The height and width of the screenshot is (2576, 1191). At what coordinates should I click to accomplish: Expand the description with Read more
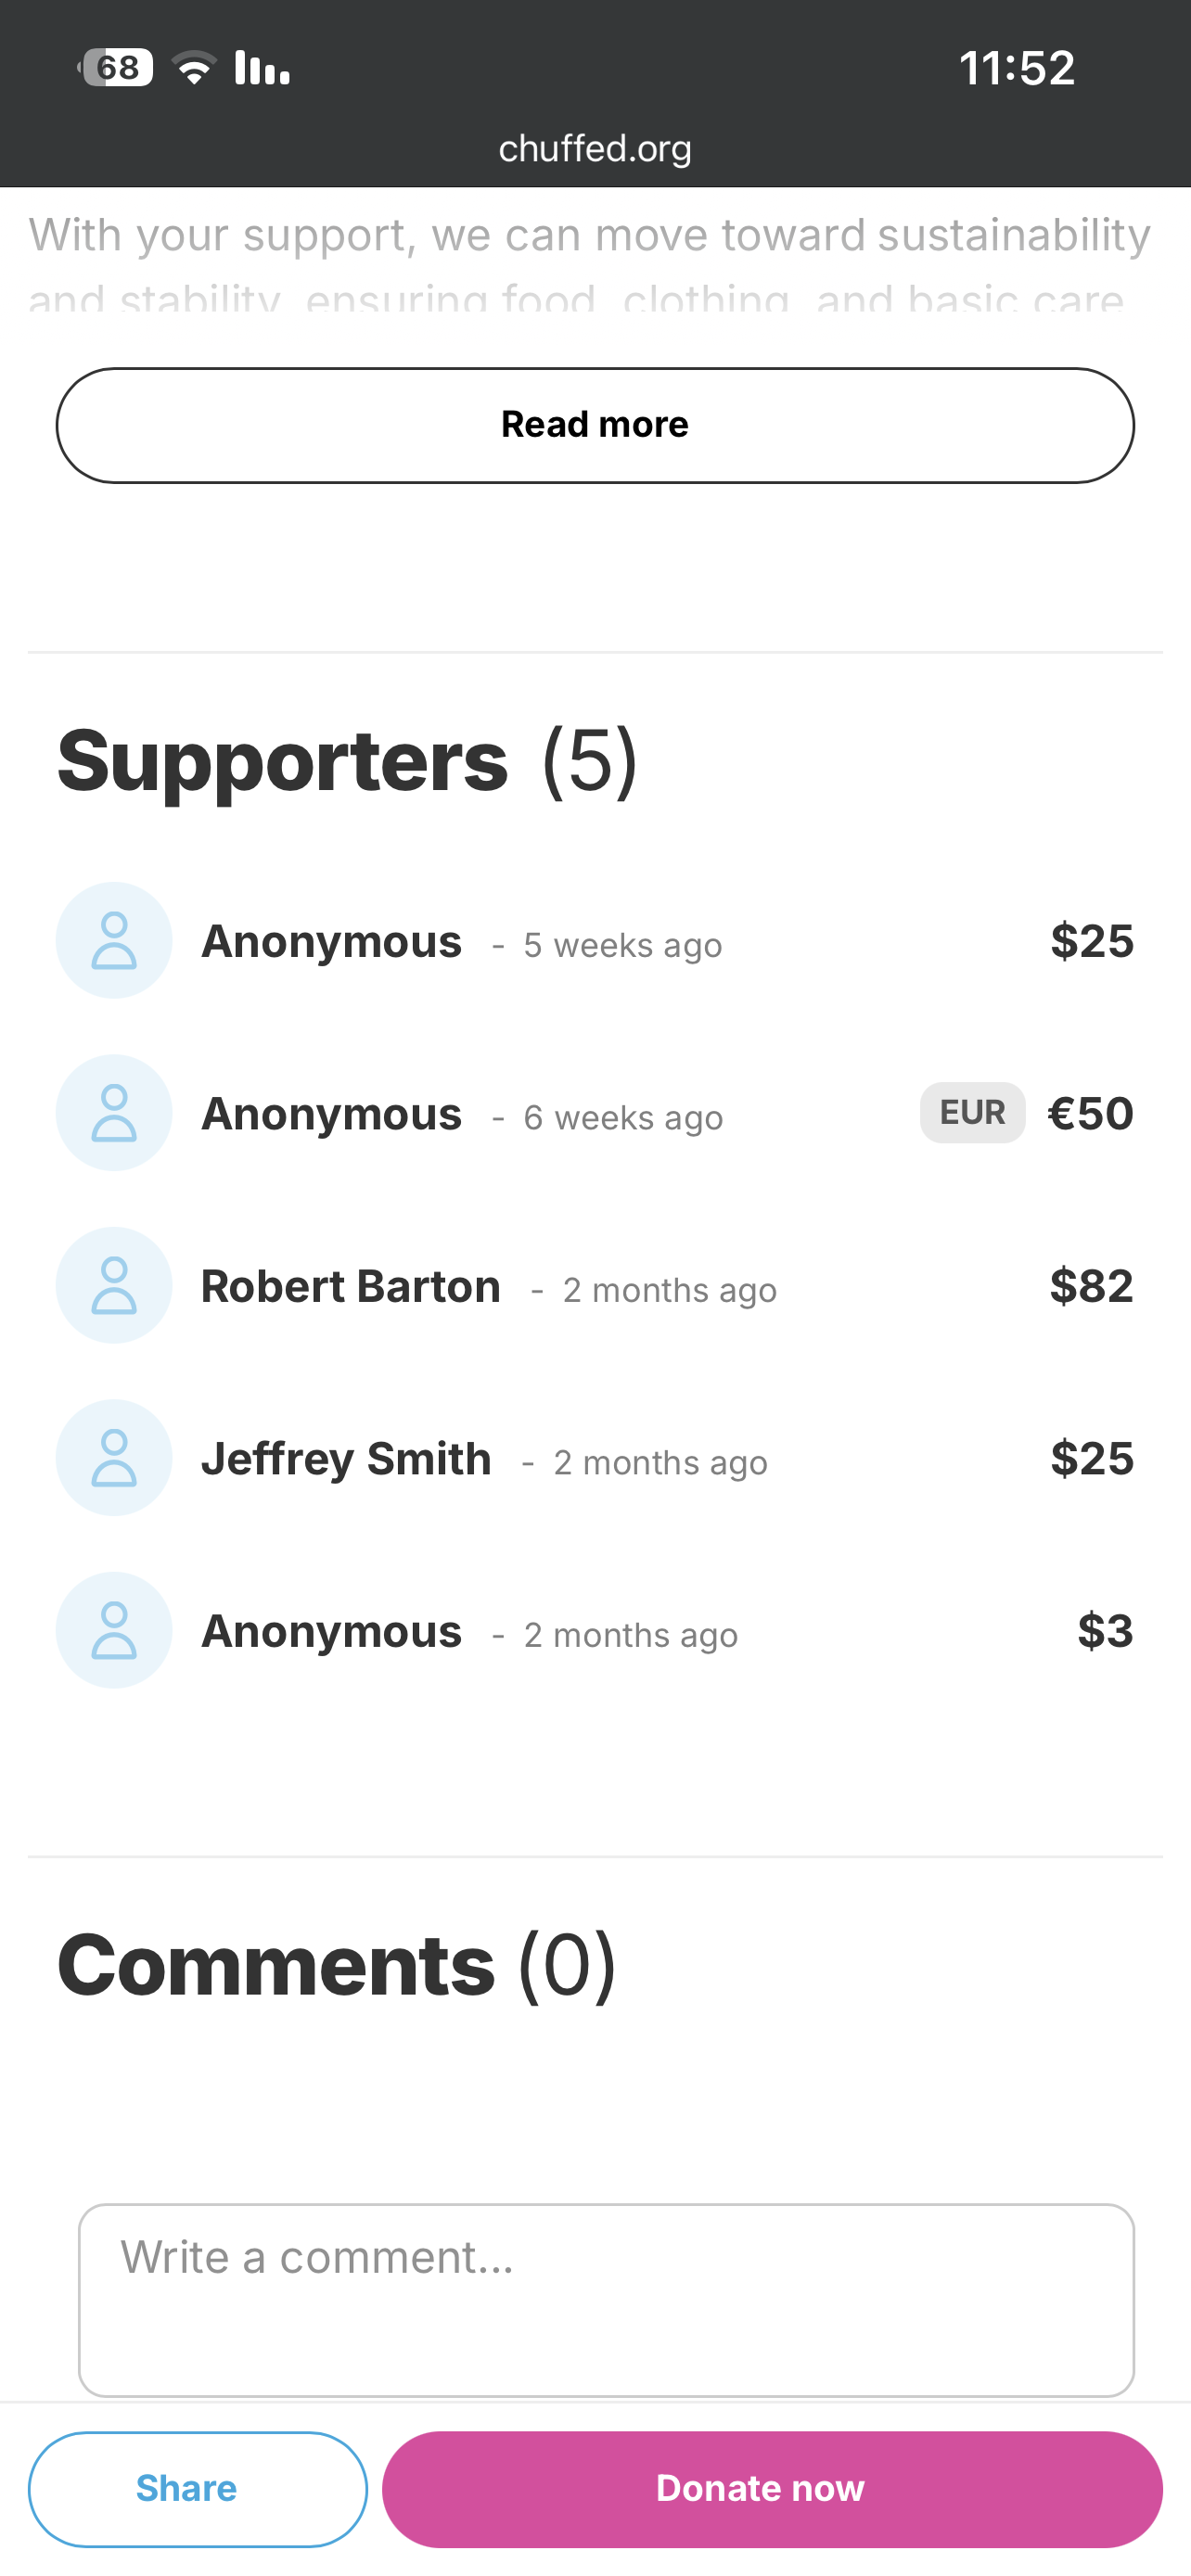pyautogui.click(x=595, y=425)
